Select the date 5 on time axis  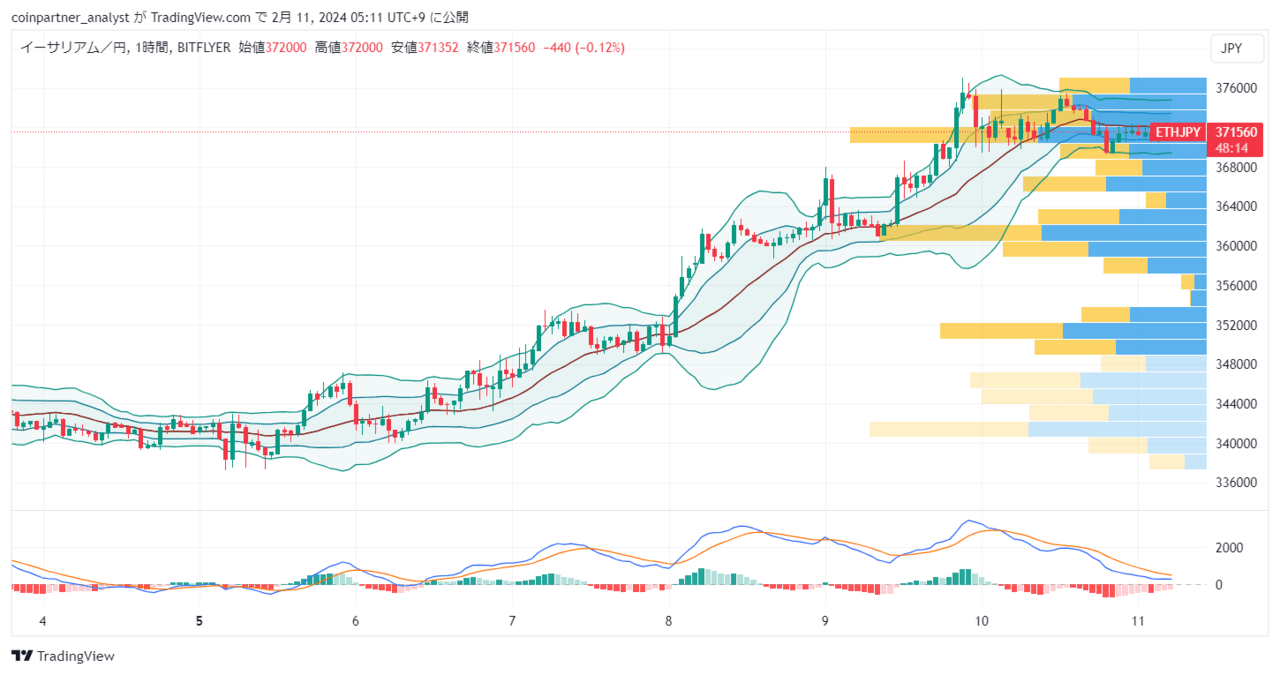199,621
